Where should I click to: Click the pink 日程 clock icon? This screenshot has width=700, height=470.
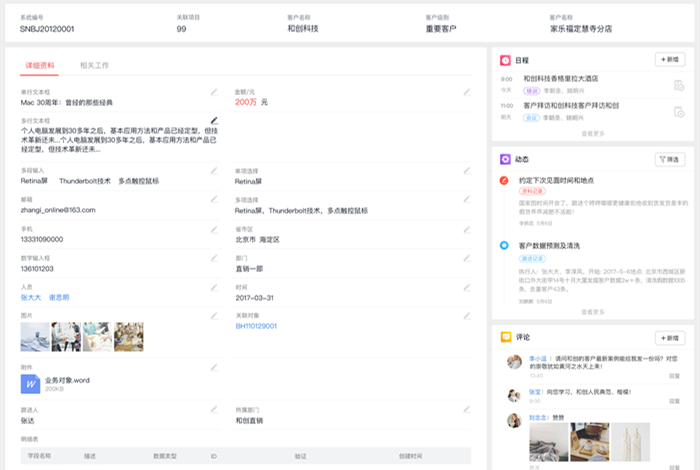click(x=506, y=60)
